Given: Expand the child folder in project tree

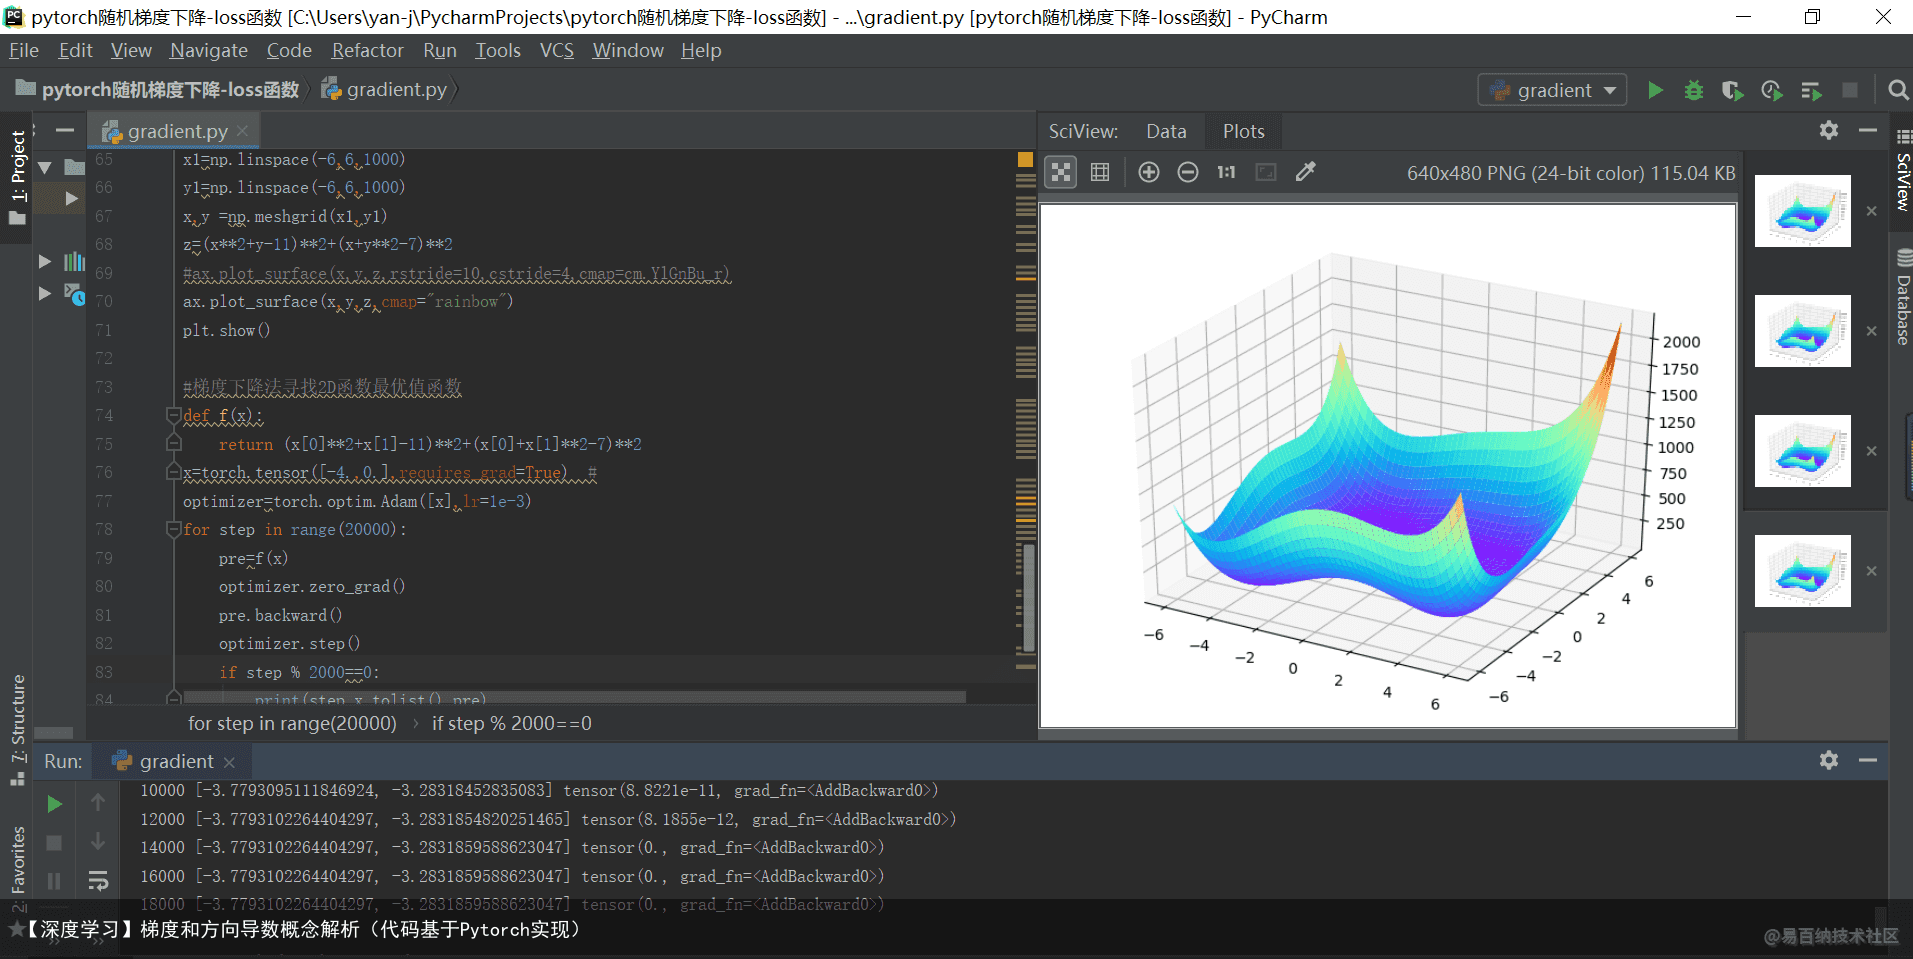Looking at the screenshot, I should tap(71, 198).
